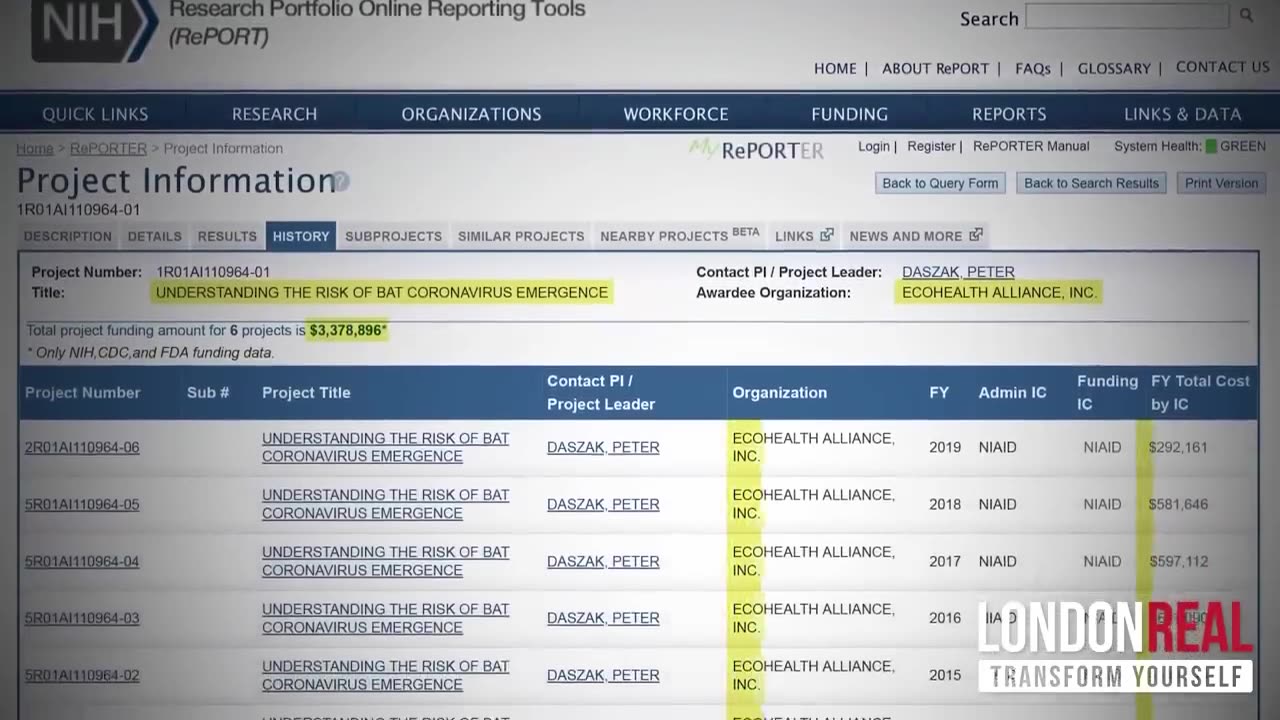
Task: Click DASZAK, PETER link in the project header
Action: click(x=958, y=272)
